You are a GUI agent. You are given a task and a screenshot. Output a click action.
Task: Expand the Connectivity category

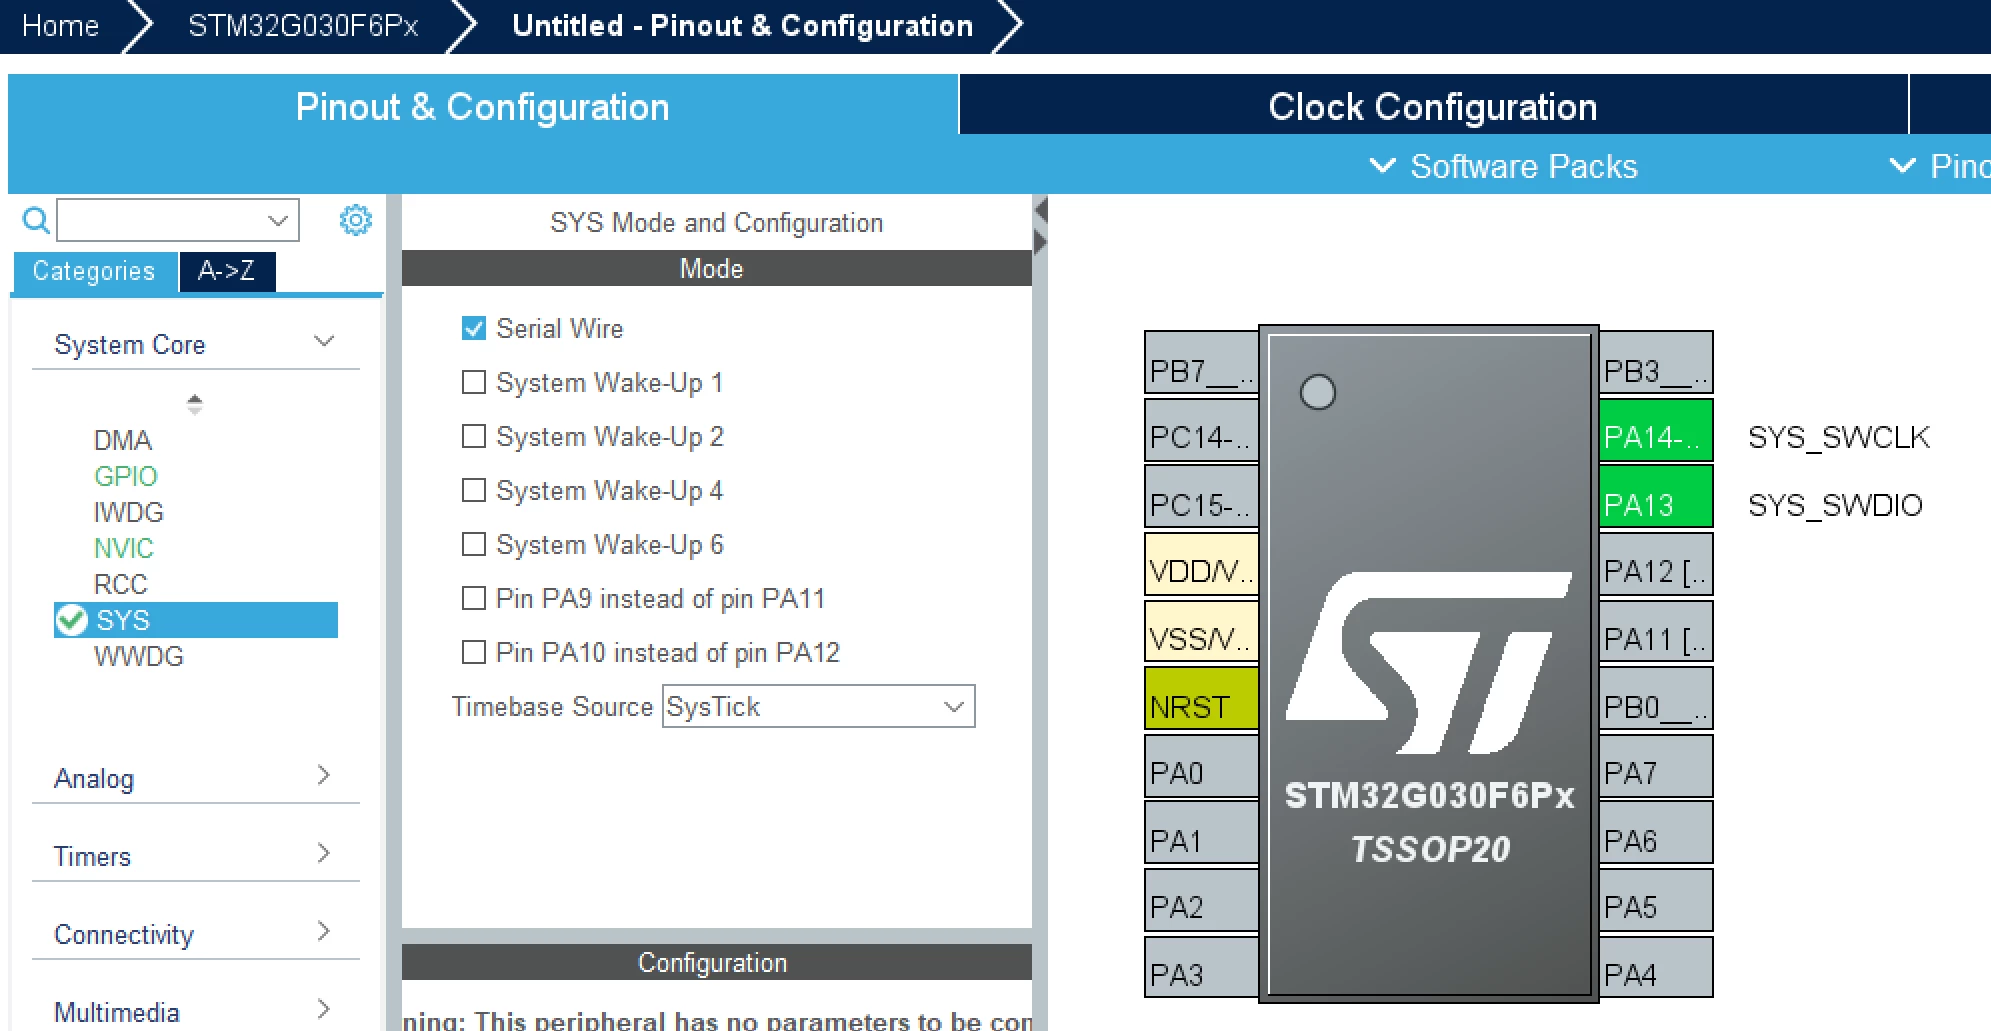pyautogui.click(x=195, y=934)
